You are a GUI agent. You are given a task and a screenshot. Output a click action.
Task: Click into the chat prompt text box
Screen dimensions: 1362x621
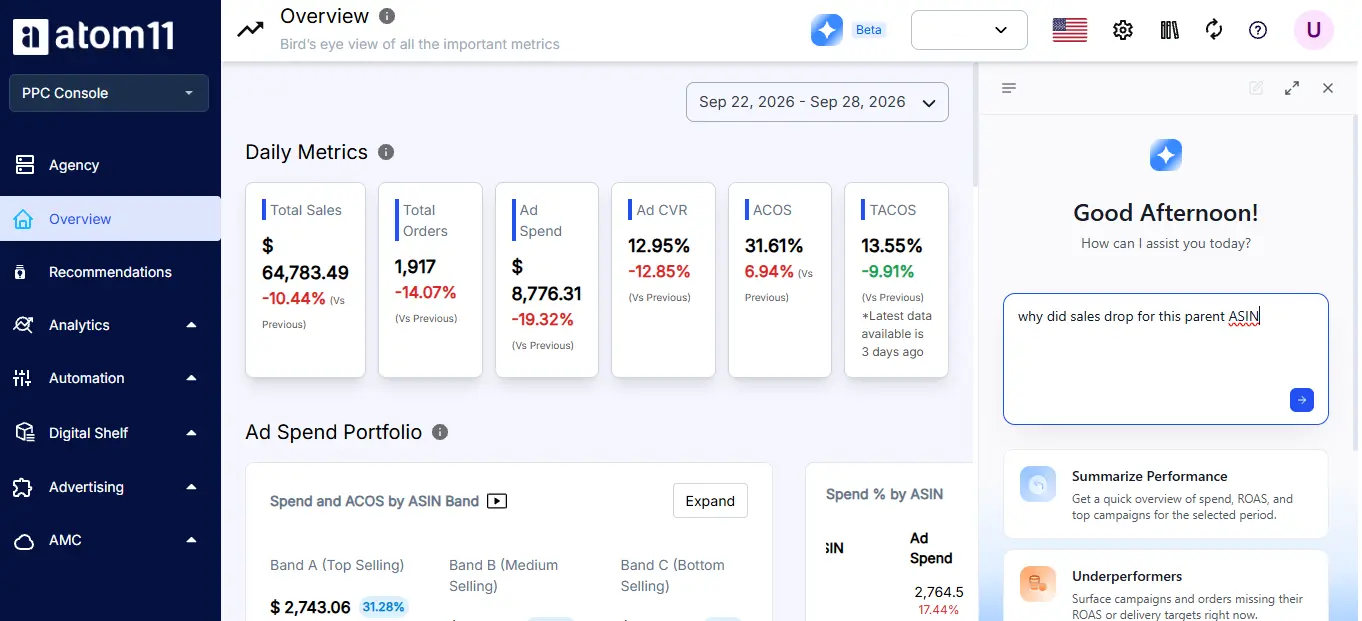pyautogui.click(x=1166, y=358)
